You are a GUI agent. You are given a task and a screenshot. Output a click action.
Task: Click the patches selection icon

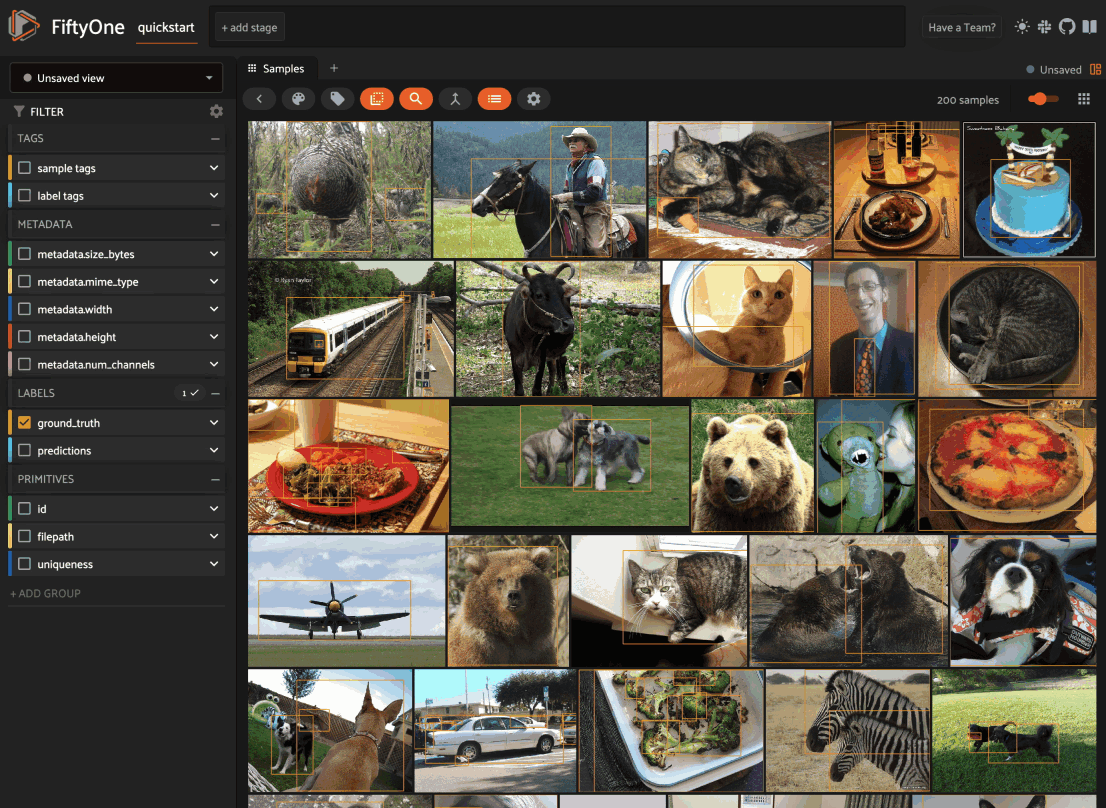[x=377, y=99]
